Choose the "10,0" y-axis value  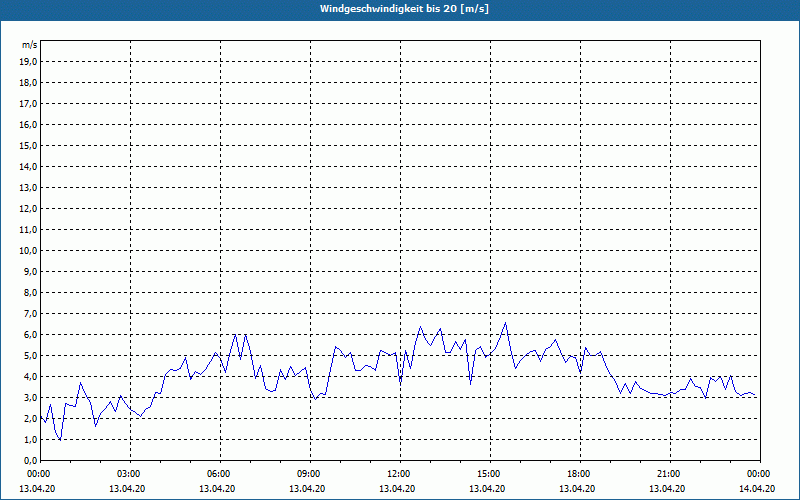coord(28,251)
